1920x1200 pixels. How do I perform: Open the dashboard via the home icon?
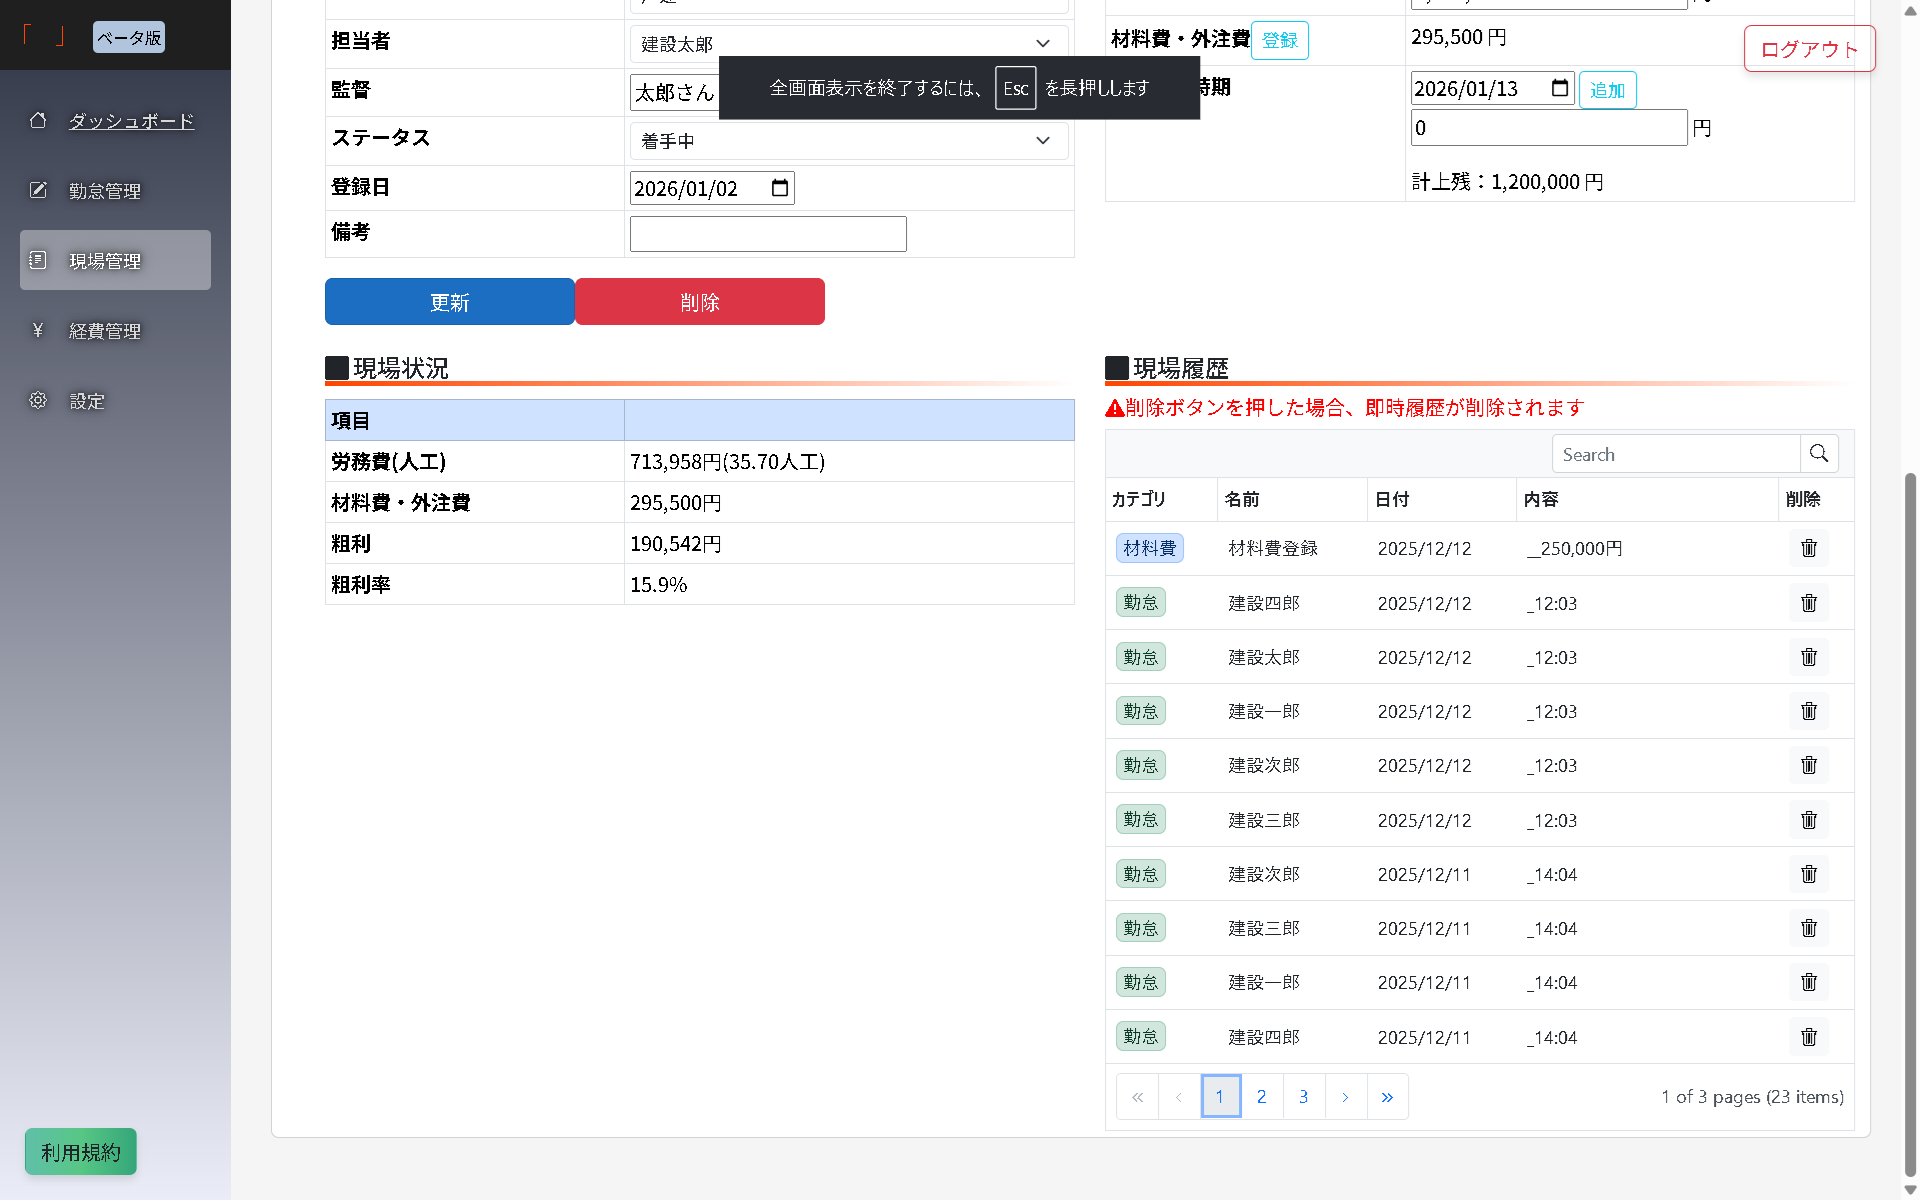[x=38, y=120]
